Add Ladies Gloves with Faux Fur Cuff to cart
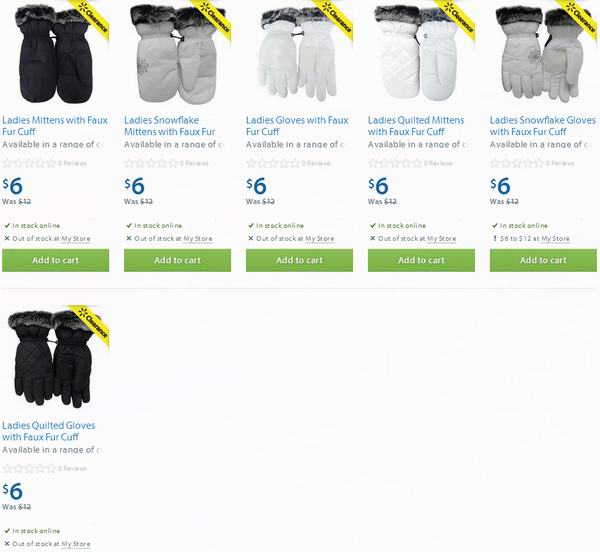This screenshot has height=552, width=600. (299, 261)
